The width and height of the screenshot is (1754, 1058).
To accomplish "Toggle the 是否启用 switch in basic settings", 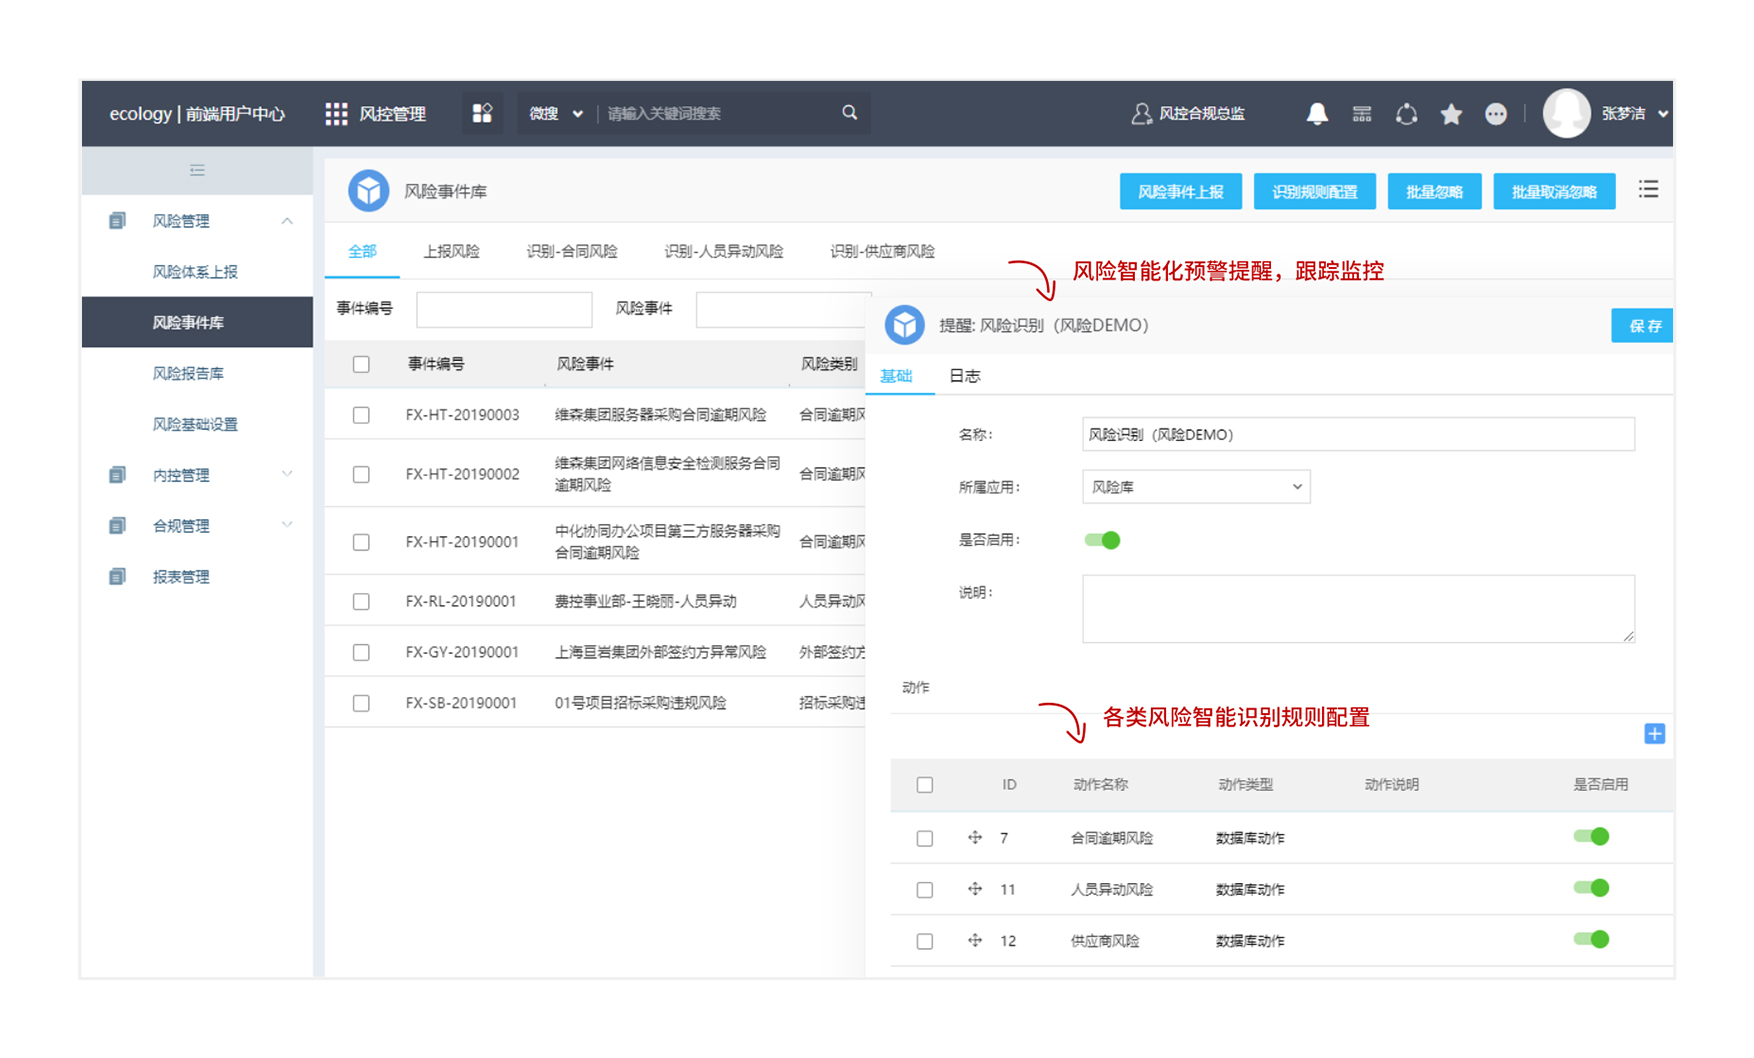I will (1102, 540).
